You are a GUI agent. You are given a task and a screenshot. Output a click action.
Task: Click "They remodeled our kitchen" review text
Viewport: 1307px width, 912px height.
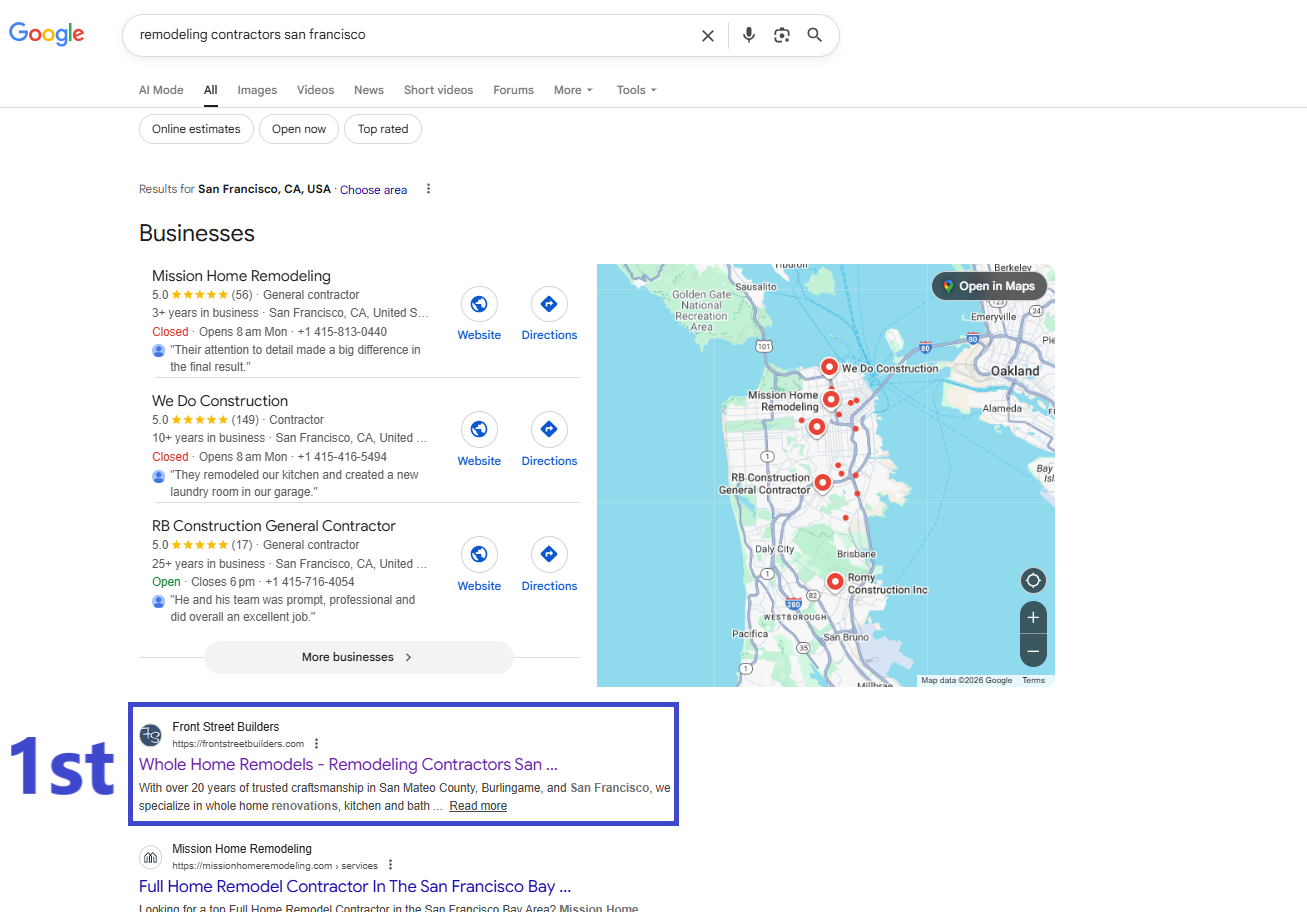point(294,483)
